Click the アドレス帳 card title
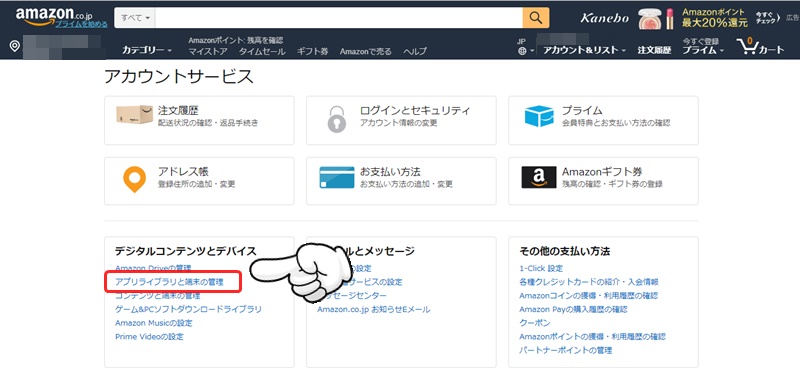Viewport: 800px width, 370px height. (x=183, y=172)
